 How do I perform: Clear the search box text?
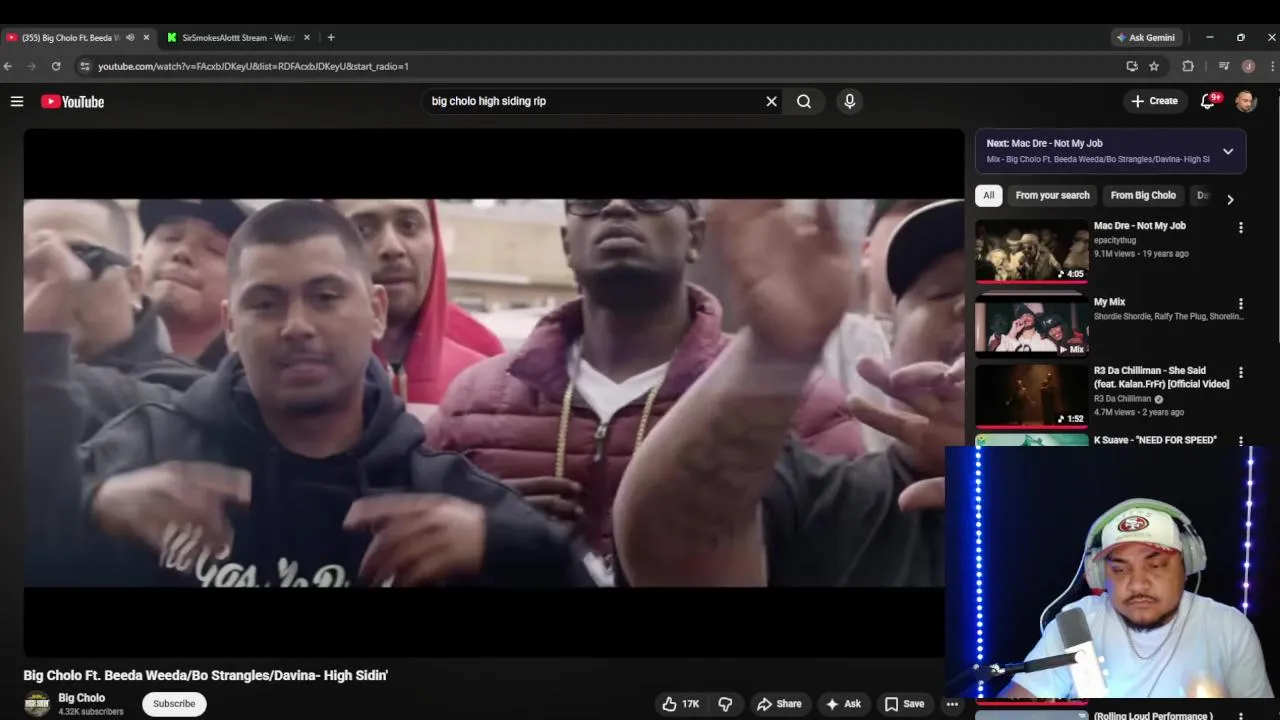tap(771, 101)
